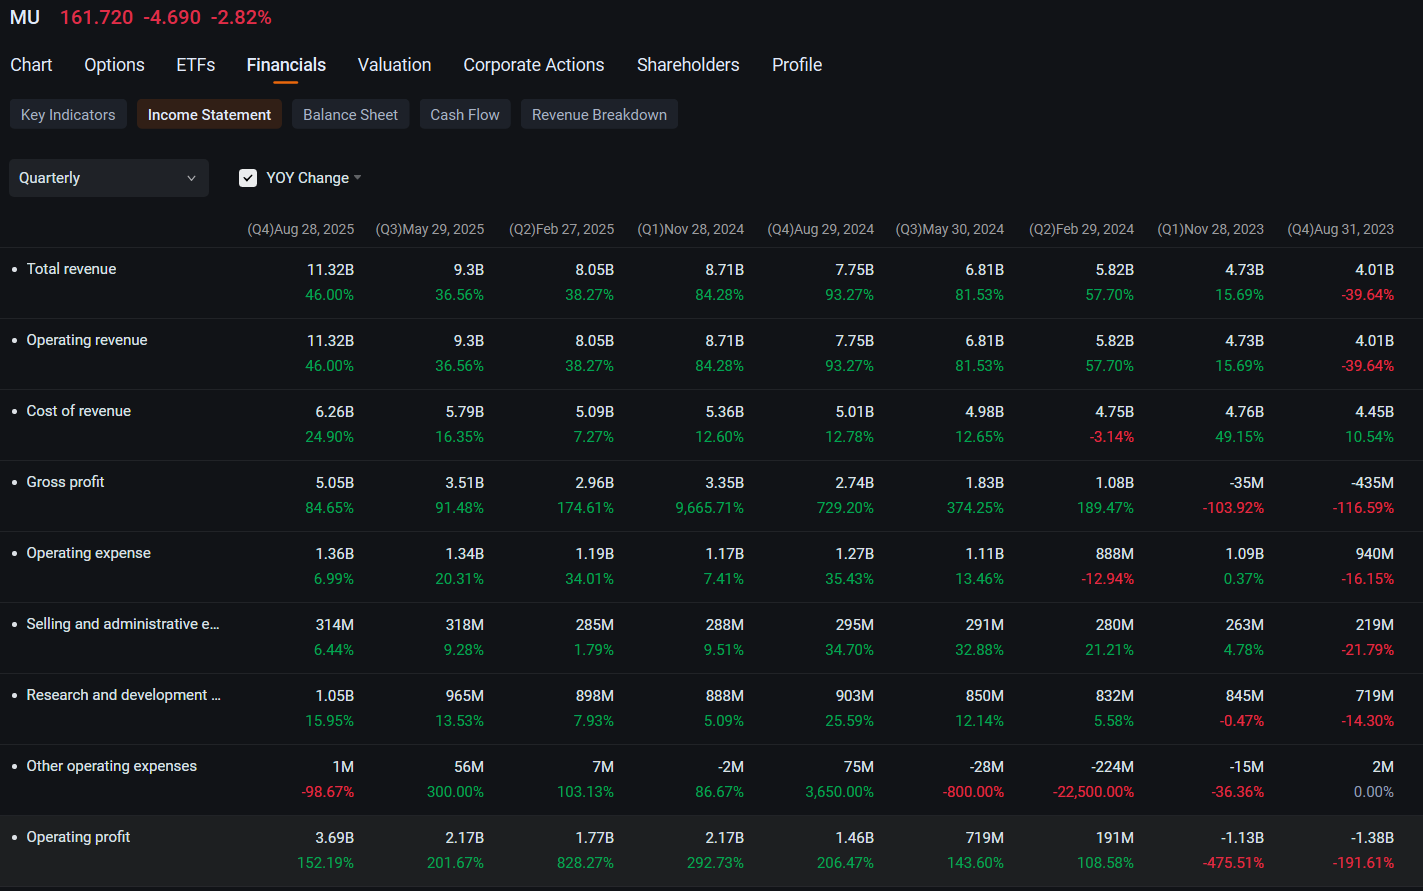View the Shareholders tab
Viewport: 1423px width, 891px height.
tap(688, 65)
